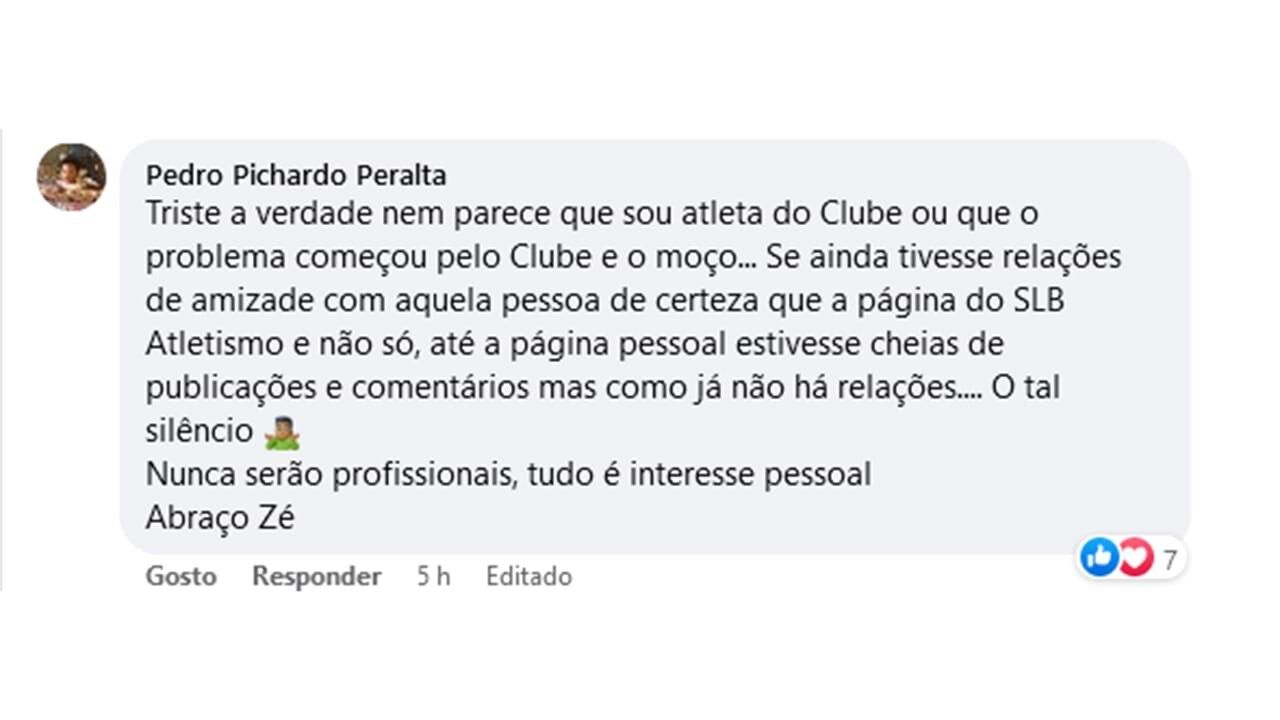The width and height of the screenshot is (1280, 720).
Task: Click the word "silêncio" in the comment
Action: pos(199,431)
